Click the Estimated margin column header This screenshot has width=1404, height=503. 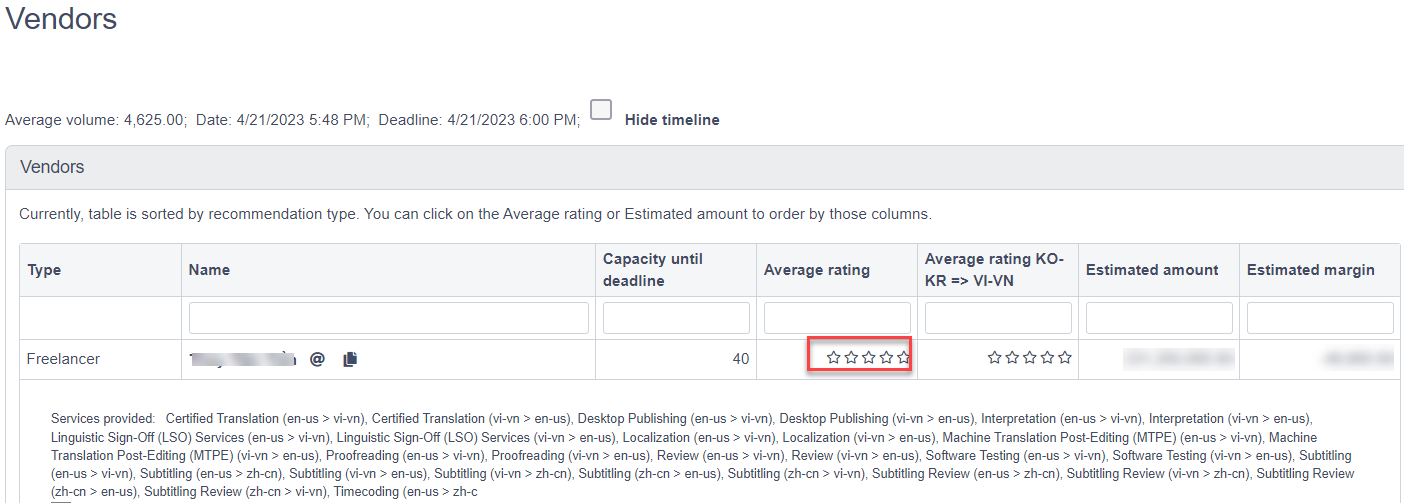tap(1311, 270)
